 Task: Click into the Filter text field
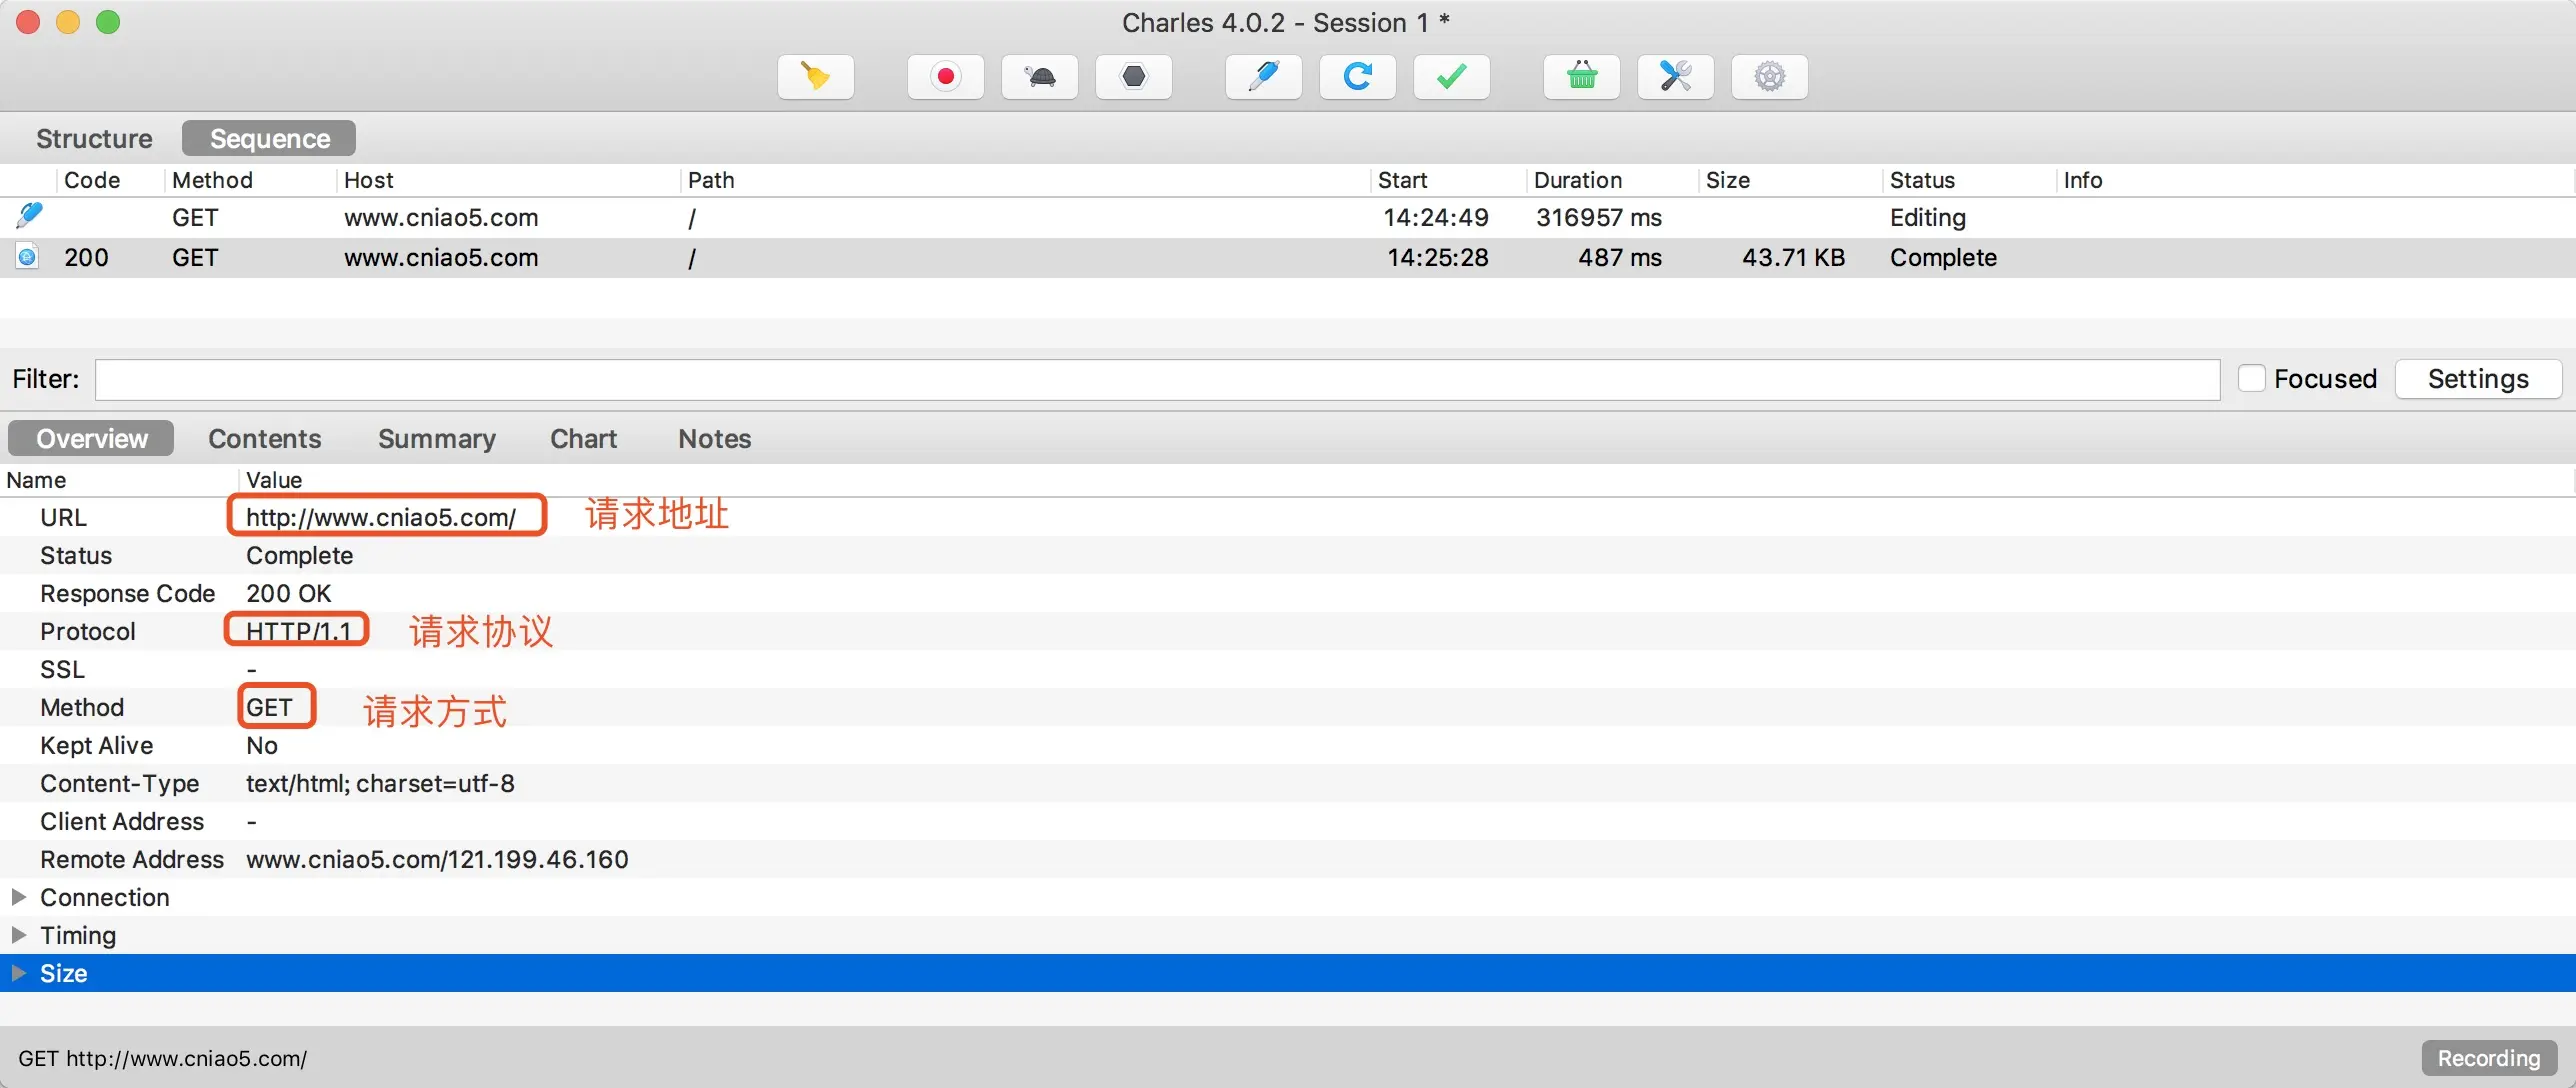tap(1156, 380)
